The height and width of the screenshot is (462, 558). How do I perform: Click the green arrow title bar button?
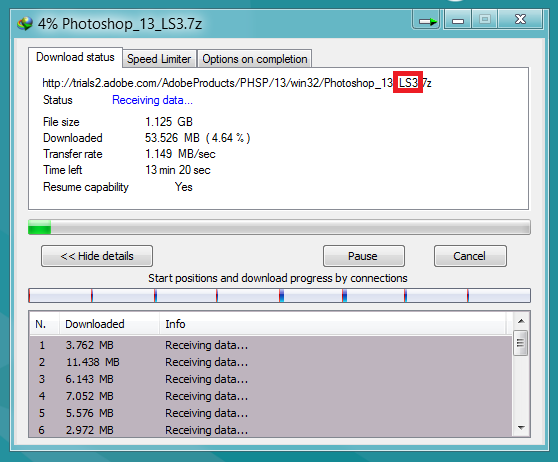427,20
